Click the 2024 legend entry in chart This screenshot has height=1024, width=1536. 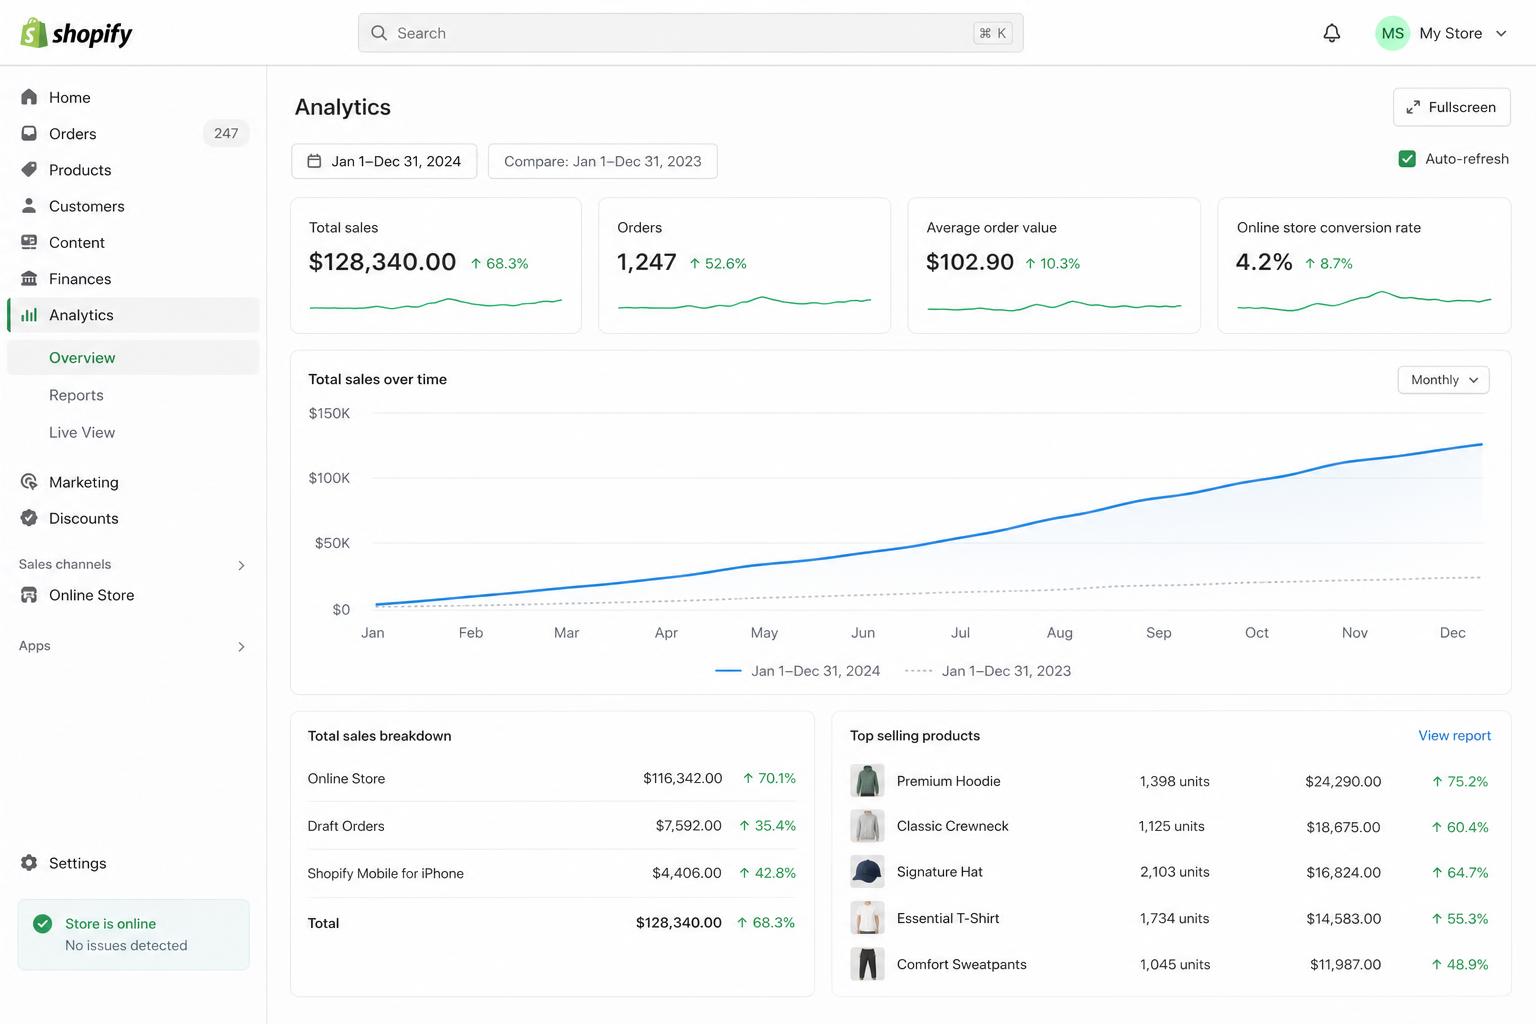click(798, 671)
